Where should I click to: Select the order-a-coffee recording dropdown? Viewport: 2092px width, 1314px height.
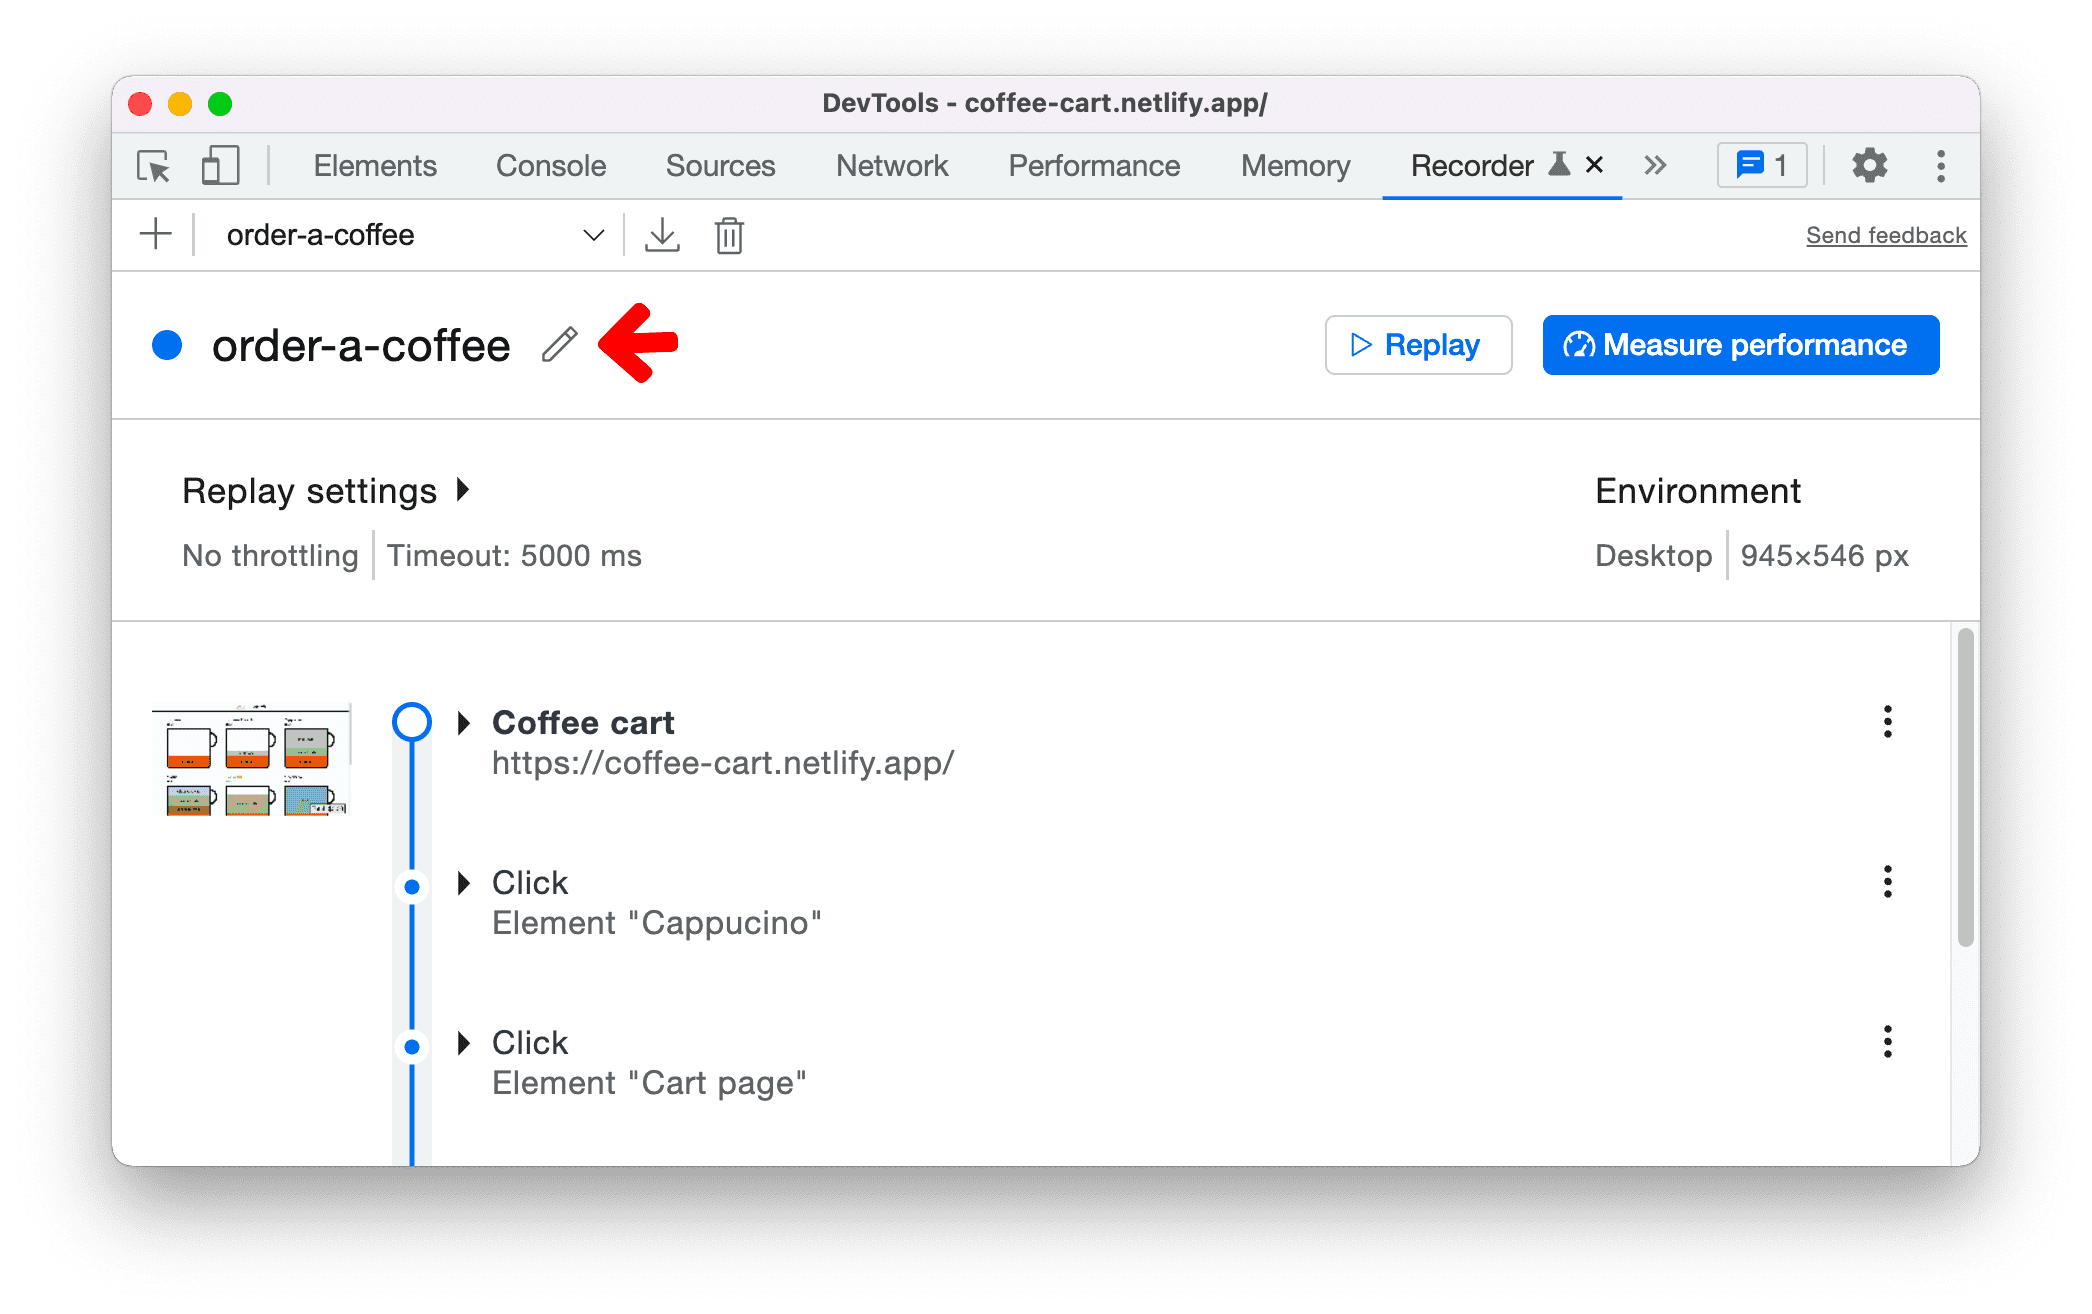pos(409,233)
